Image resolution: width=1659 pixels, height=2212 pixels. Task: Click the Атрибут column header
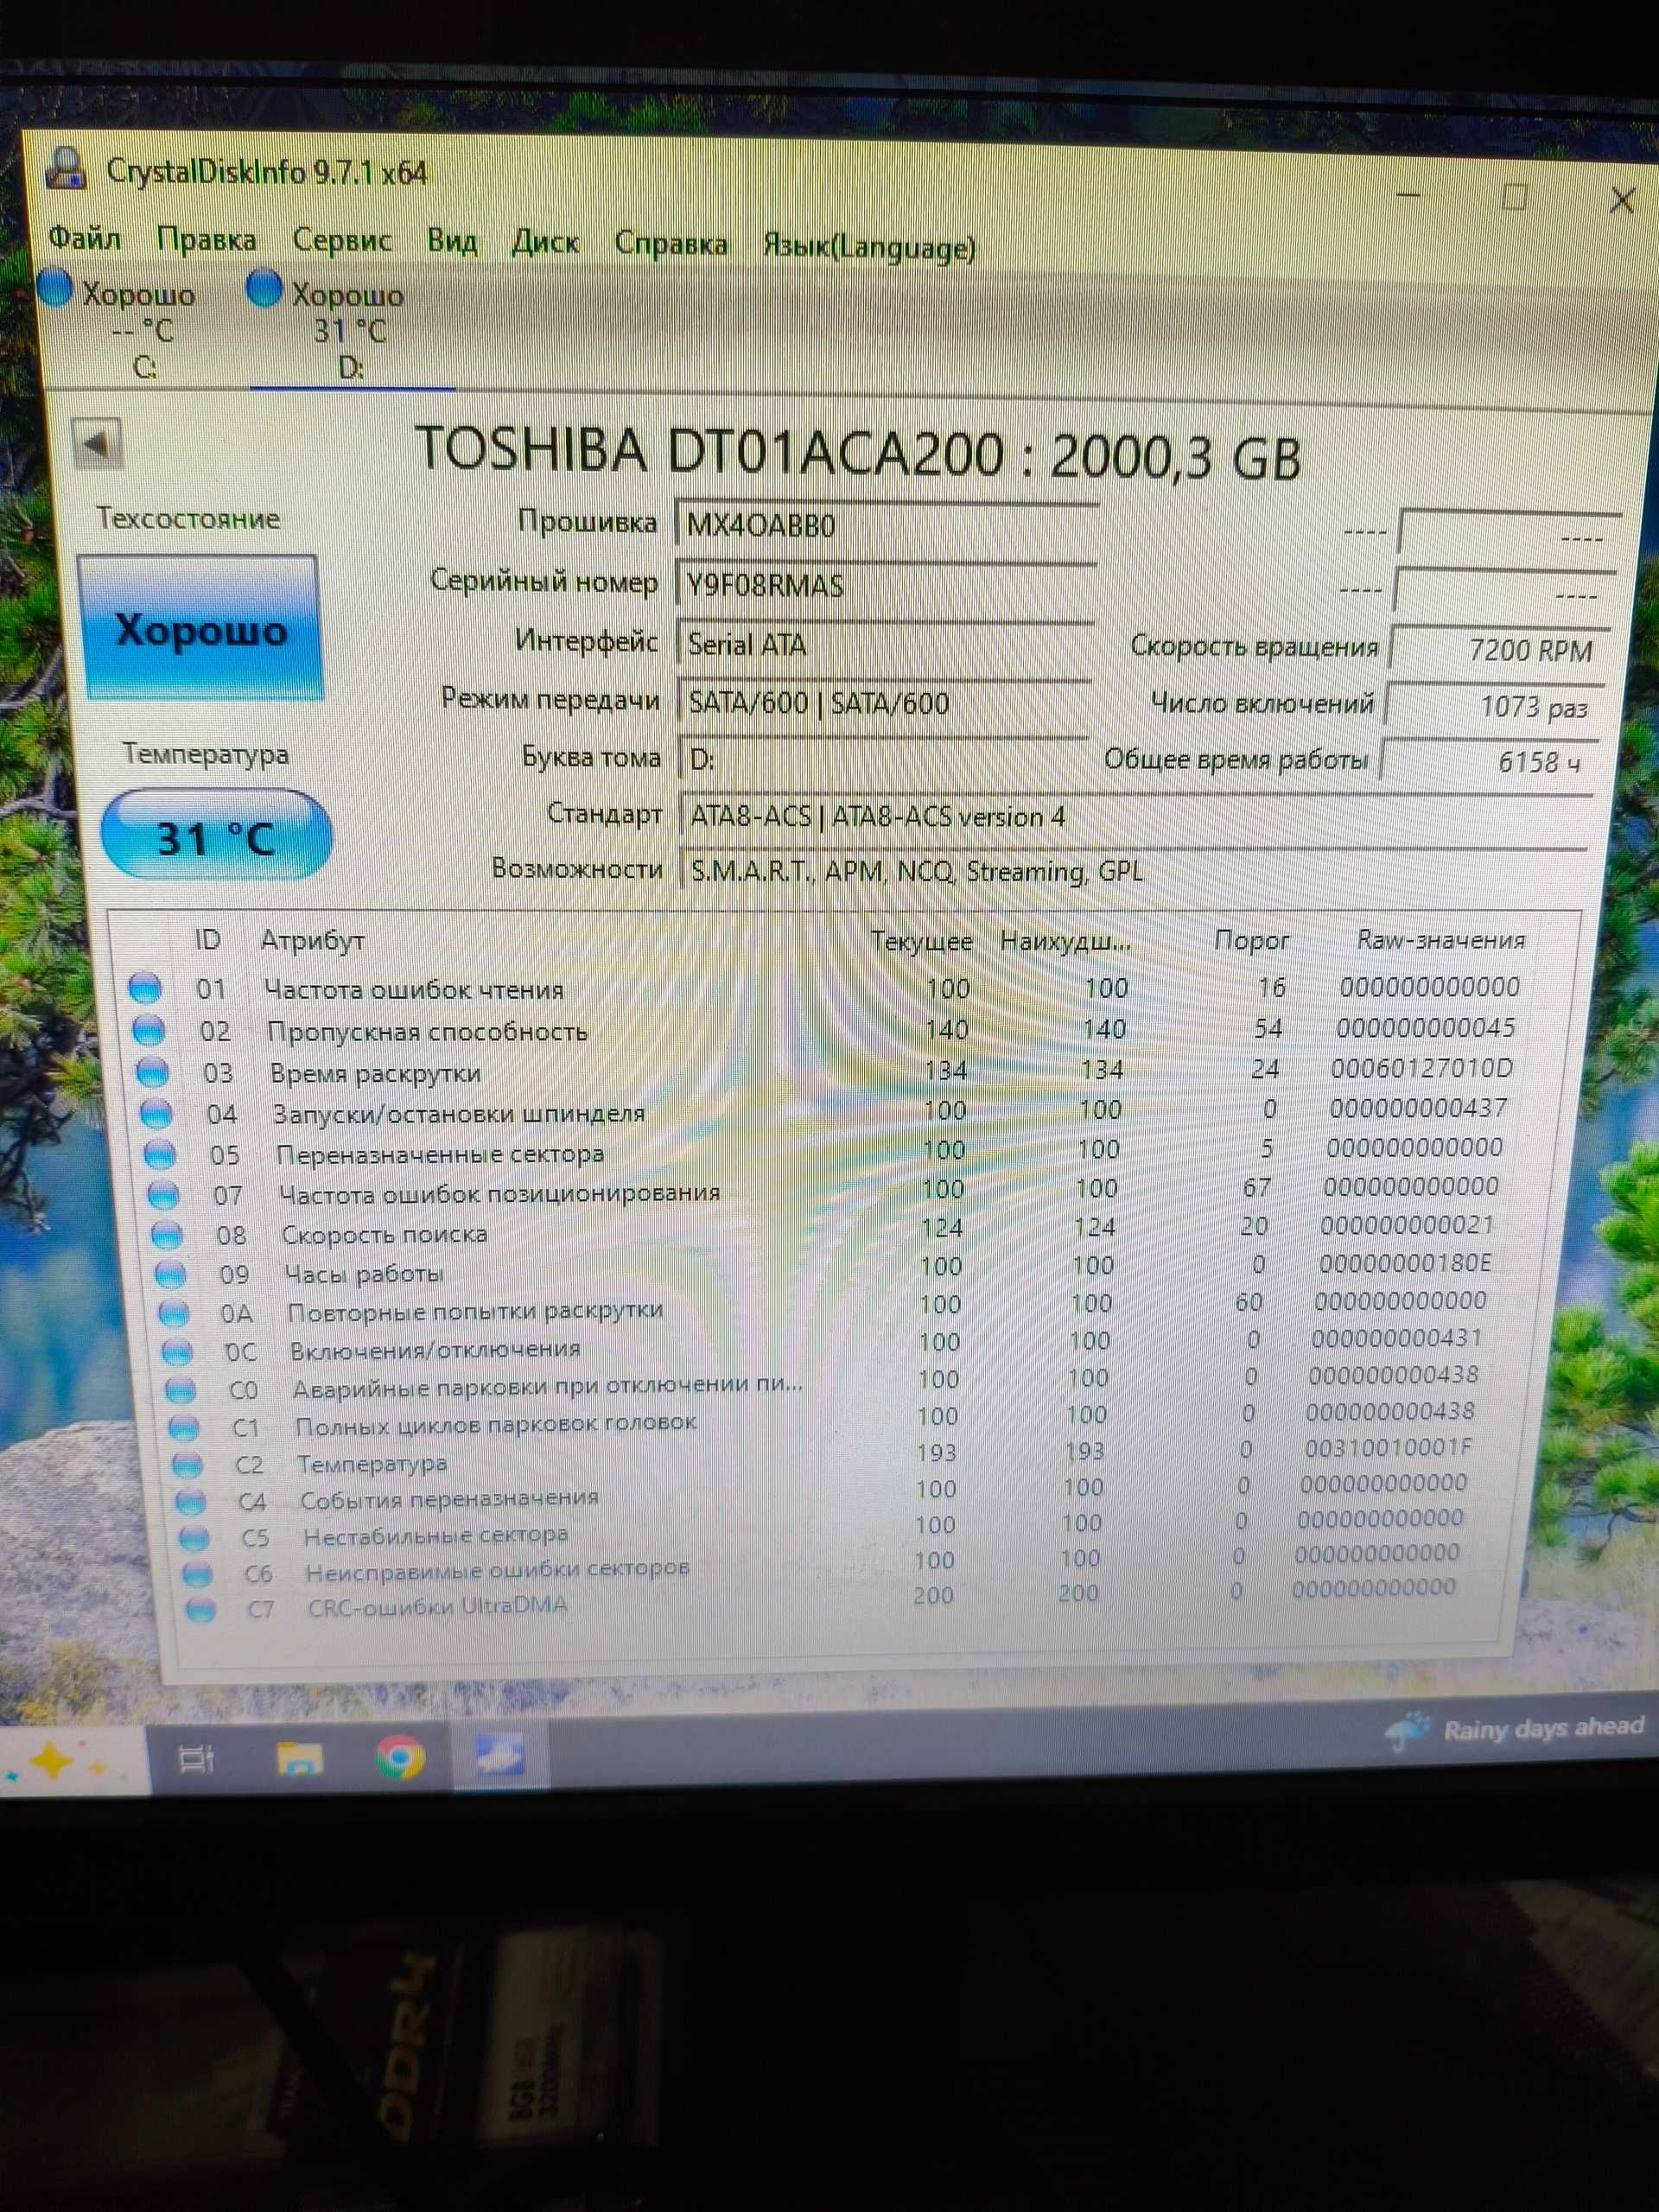313,940
